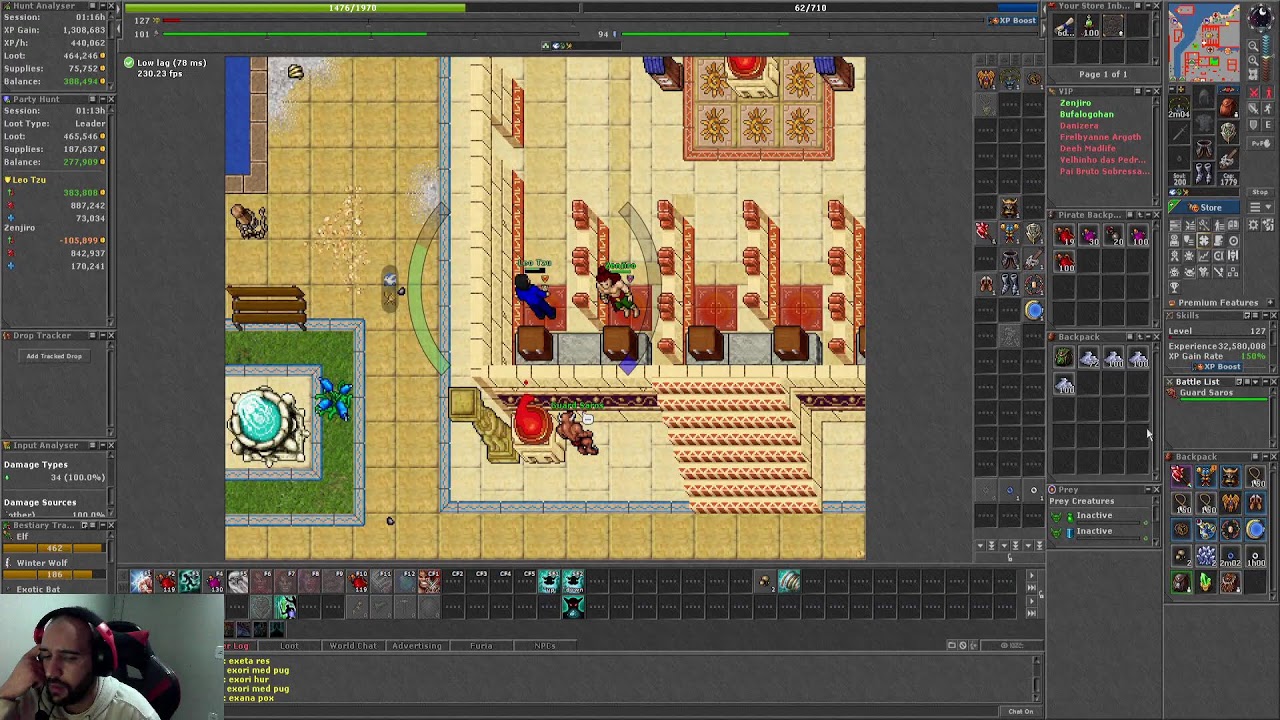Select the blue crystals in the Backpack
Screen dimensions: 1280x720
coord(1206,556)
